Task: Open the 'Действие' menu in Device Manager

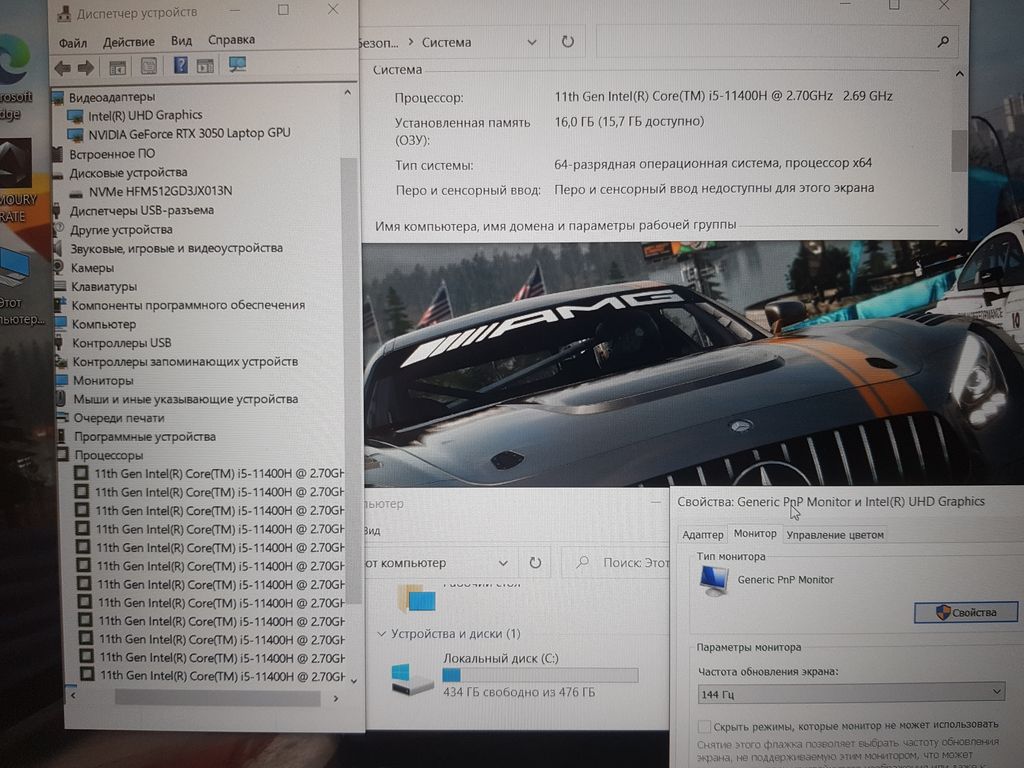Action: point(128,42)
